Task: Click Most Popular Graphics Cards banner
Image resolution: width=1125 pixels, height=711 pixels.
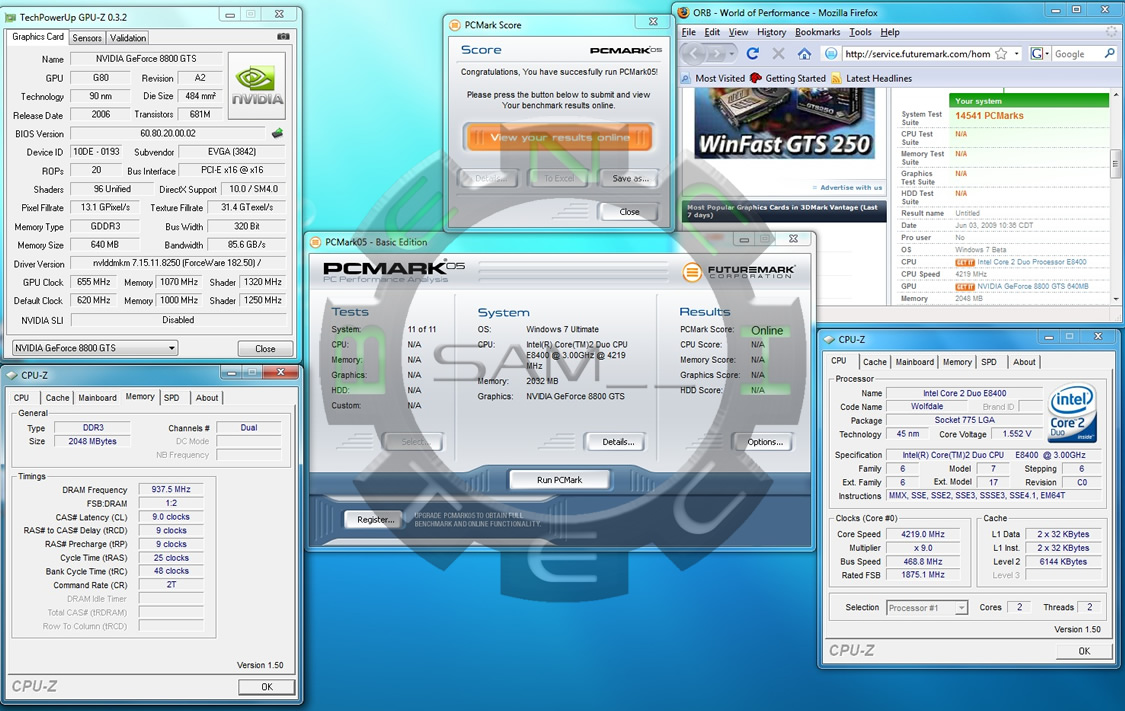Action: (x=783, y=211)
